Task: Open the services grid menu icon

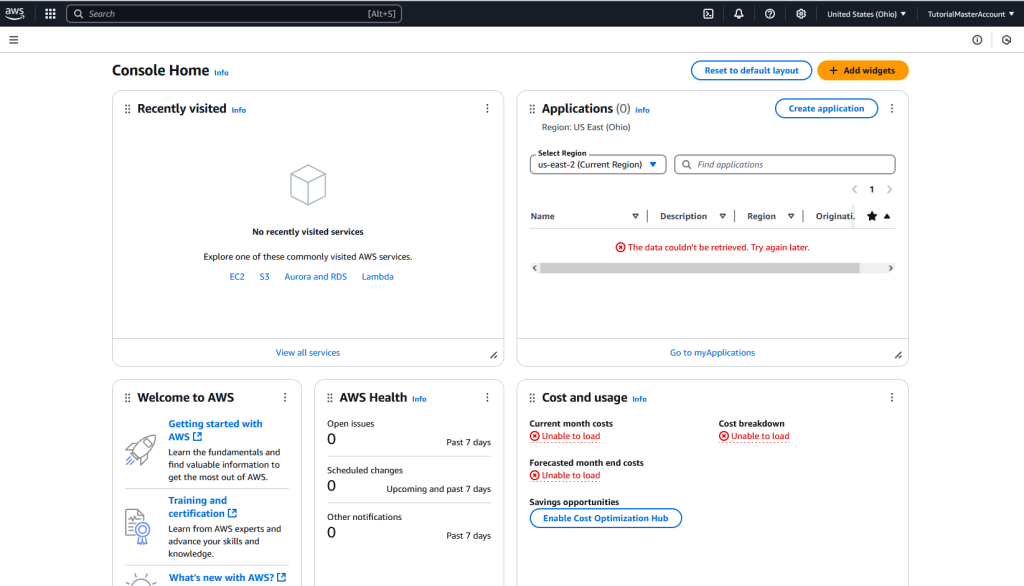Action: pos(50,14)
